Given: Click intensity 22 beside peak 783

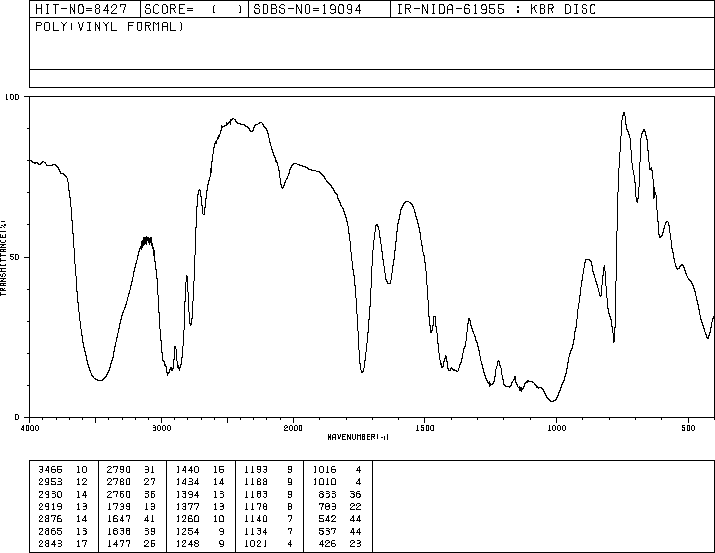Looking at the screenshot, I should (356, 506).
